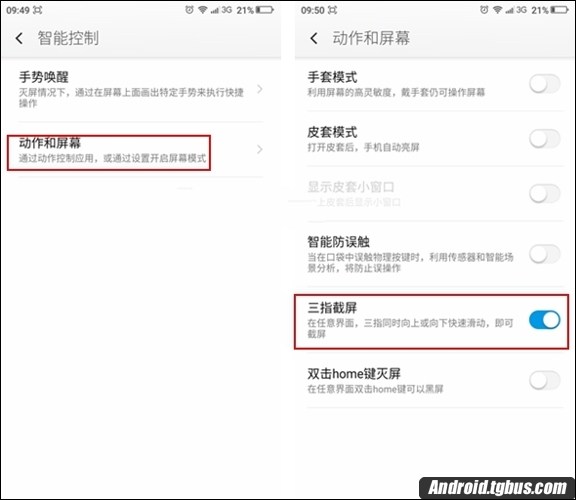Select the 动作和屏幕 menu entry
This screenshot has width=576, height=500.
click(x=141, y=150)
